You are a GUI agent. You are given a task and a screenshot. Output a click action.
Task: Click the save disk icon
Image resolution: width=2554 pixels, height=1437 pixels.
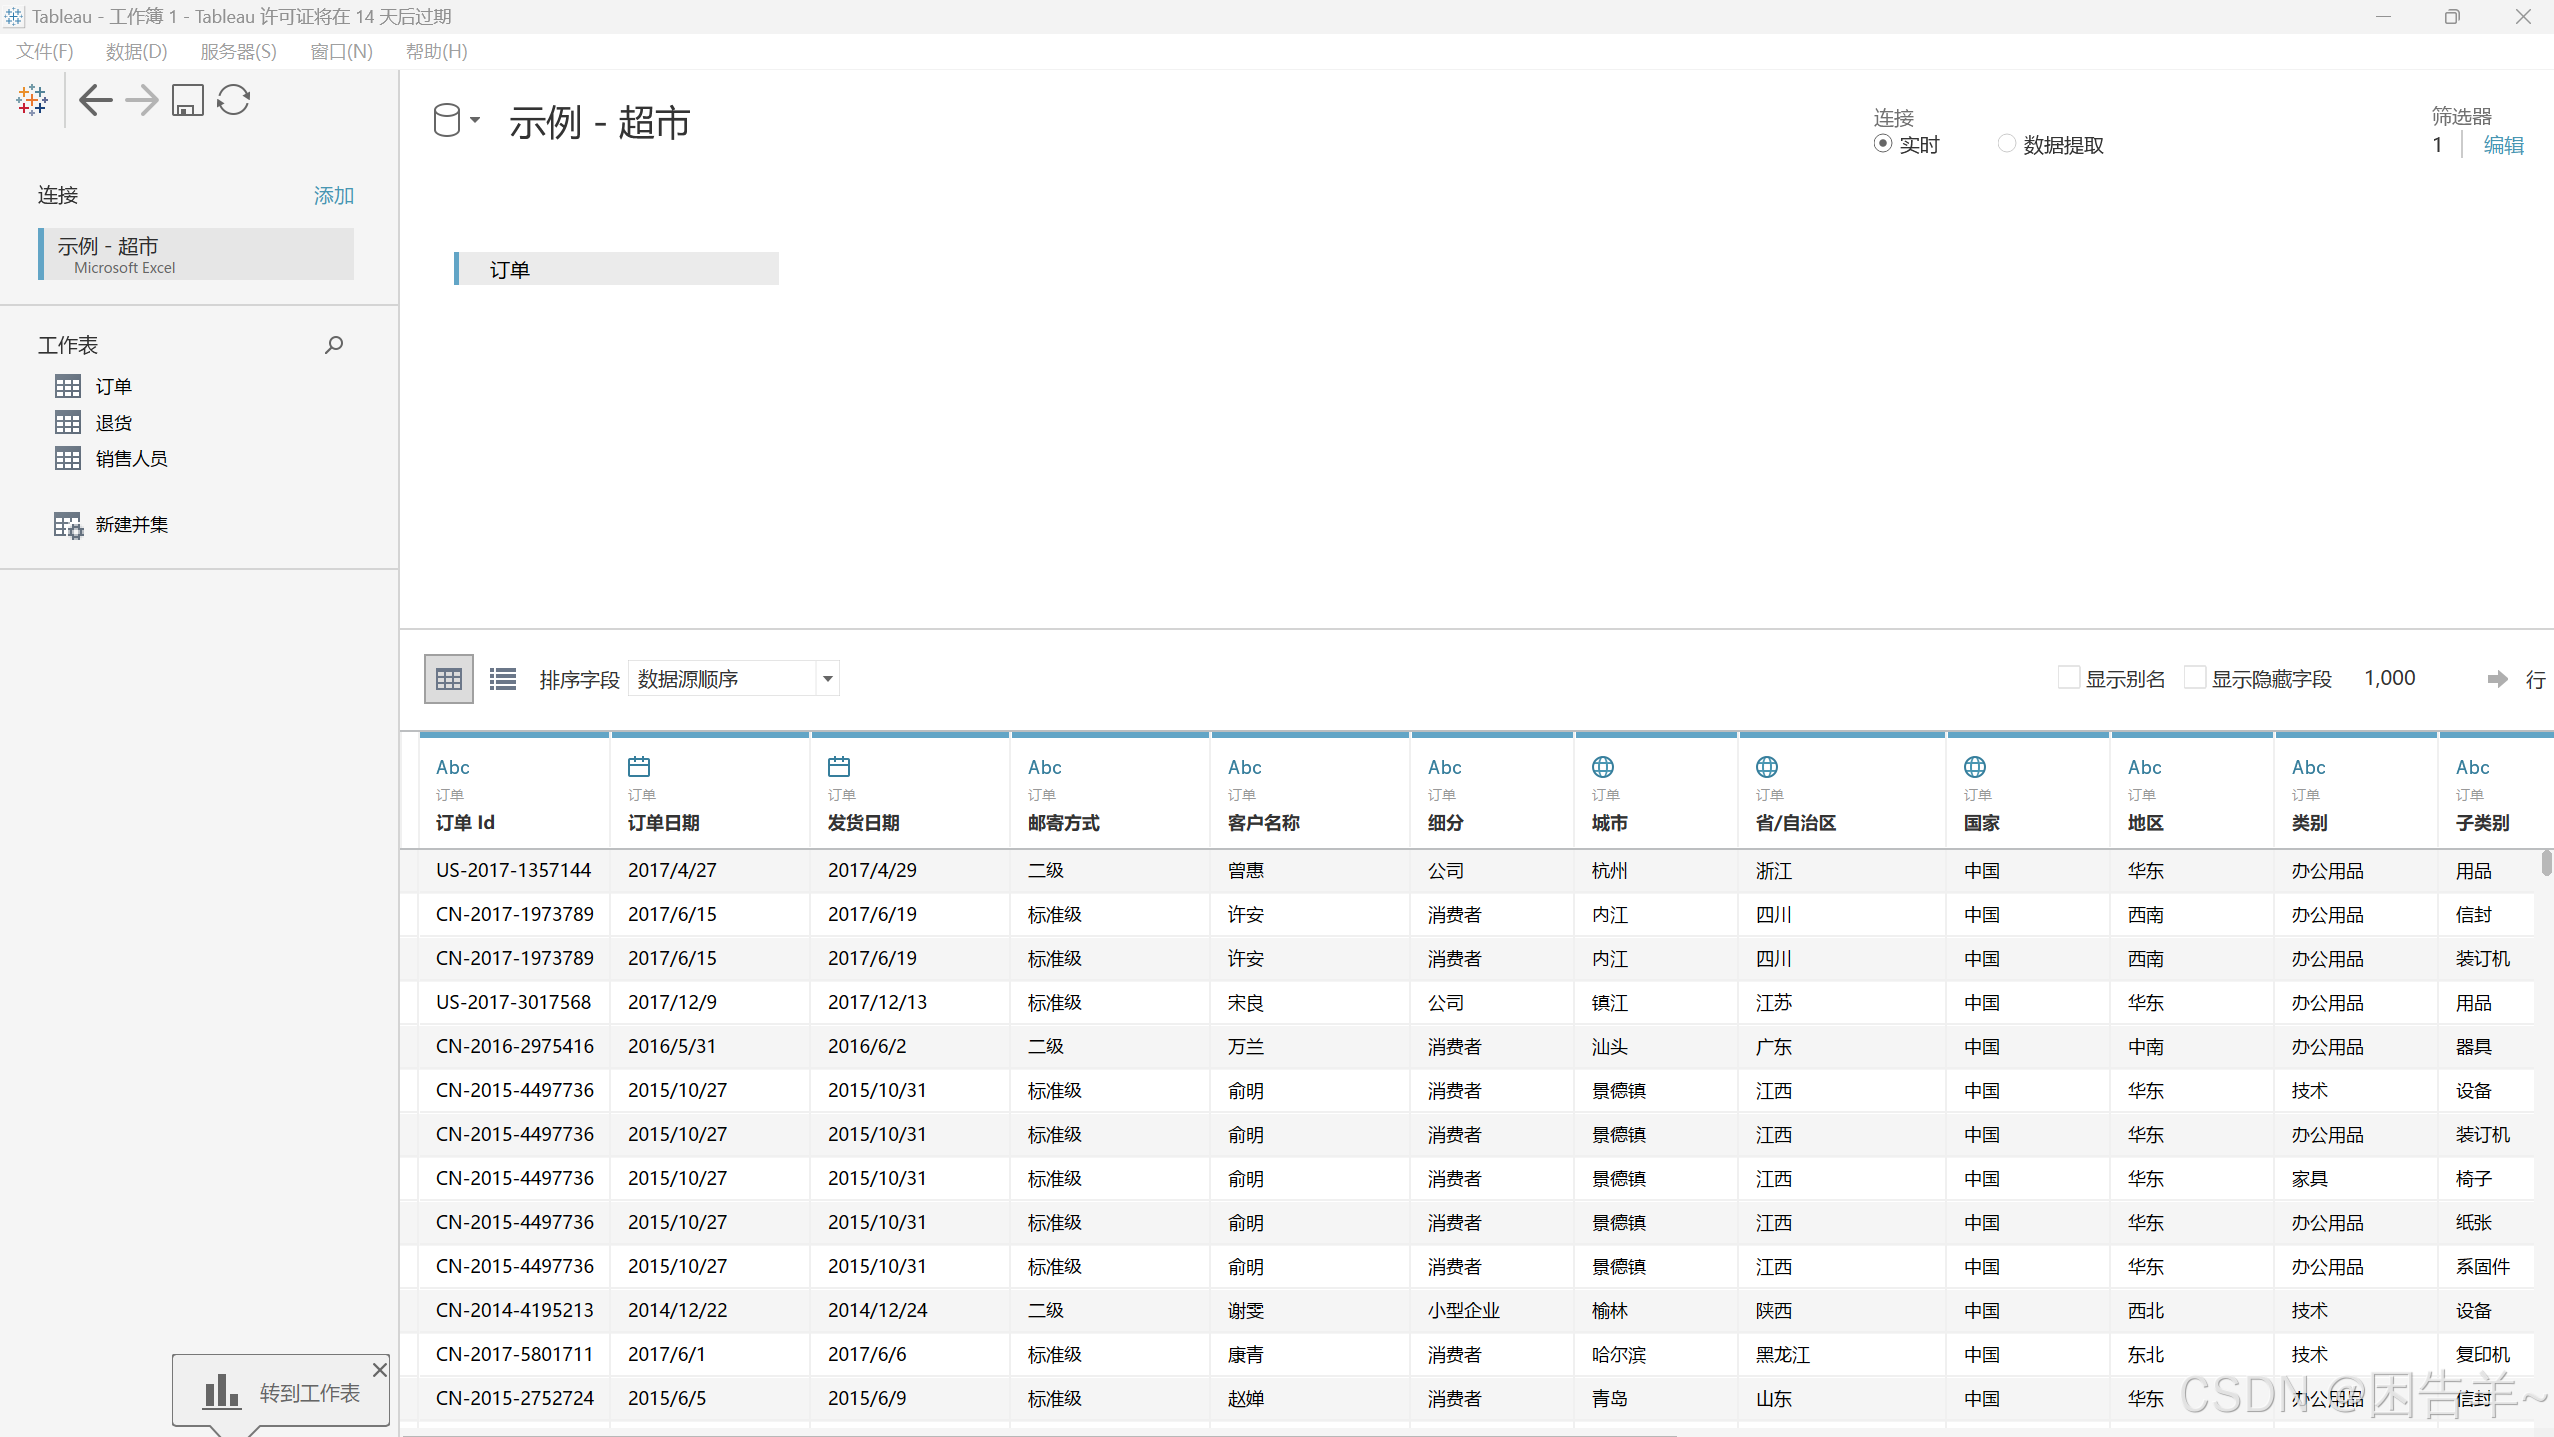[x=187, y=100]
